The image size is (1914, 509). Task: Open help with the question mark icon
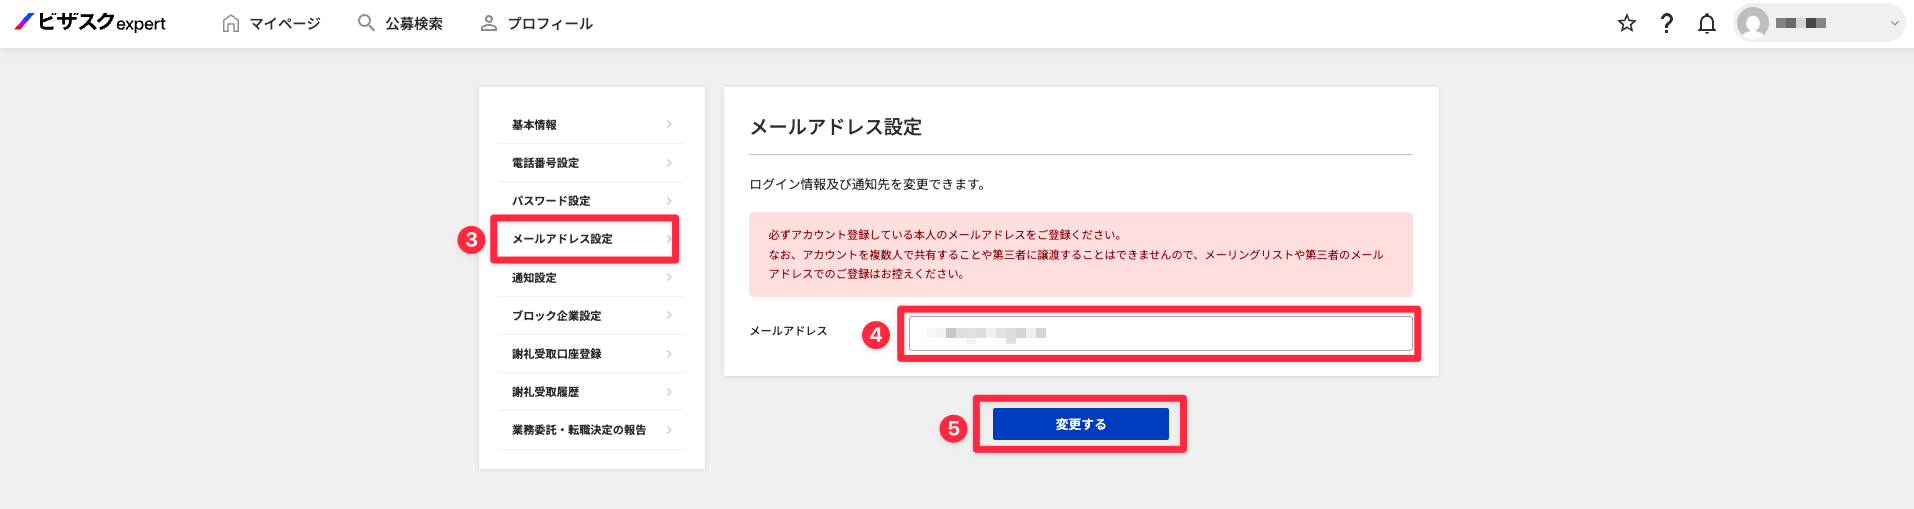pos(1666,23)
